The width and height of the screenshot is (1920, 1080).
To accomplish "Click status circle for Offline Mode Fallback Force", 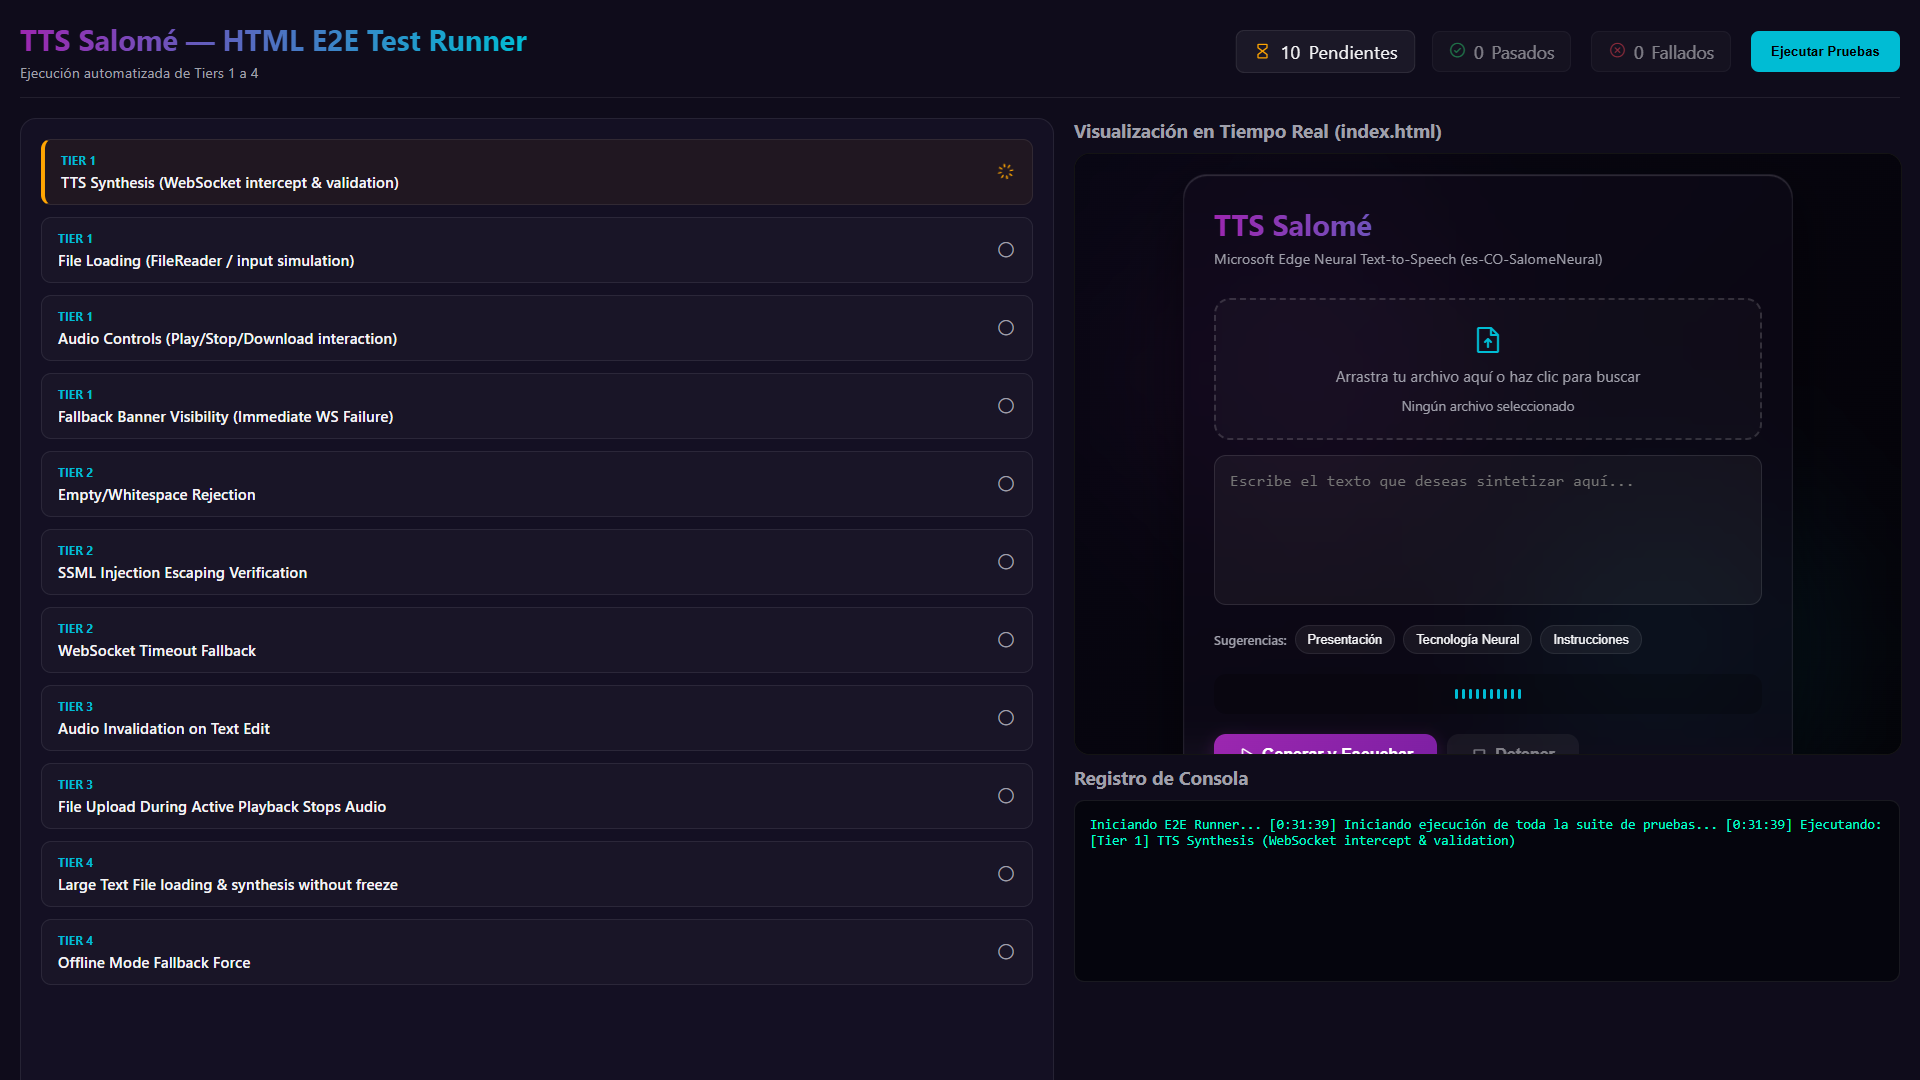I will (x=1006, y=952).
